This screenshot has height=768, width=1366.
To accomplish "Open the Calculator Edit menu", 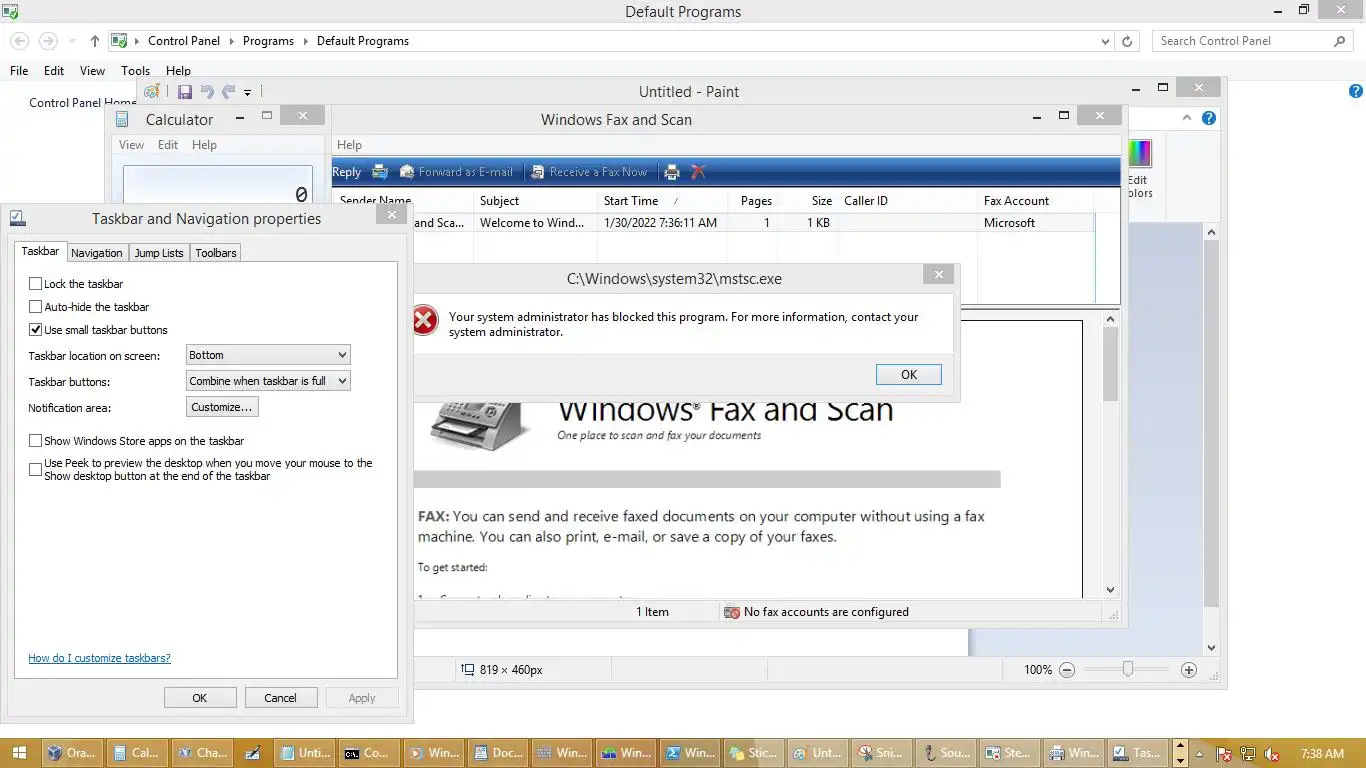I will pyautogui.click(x=168, y=145).
